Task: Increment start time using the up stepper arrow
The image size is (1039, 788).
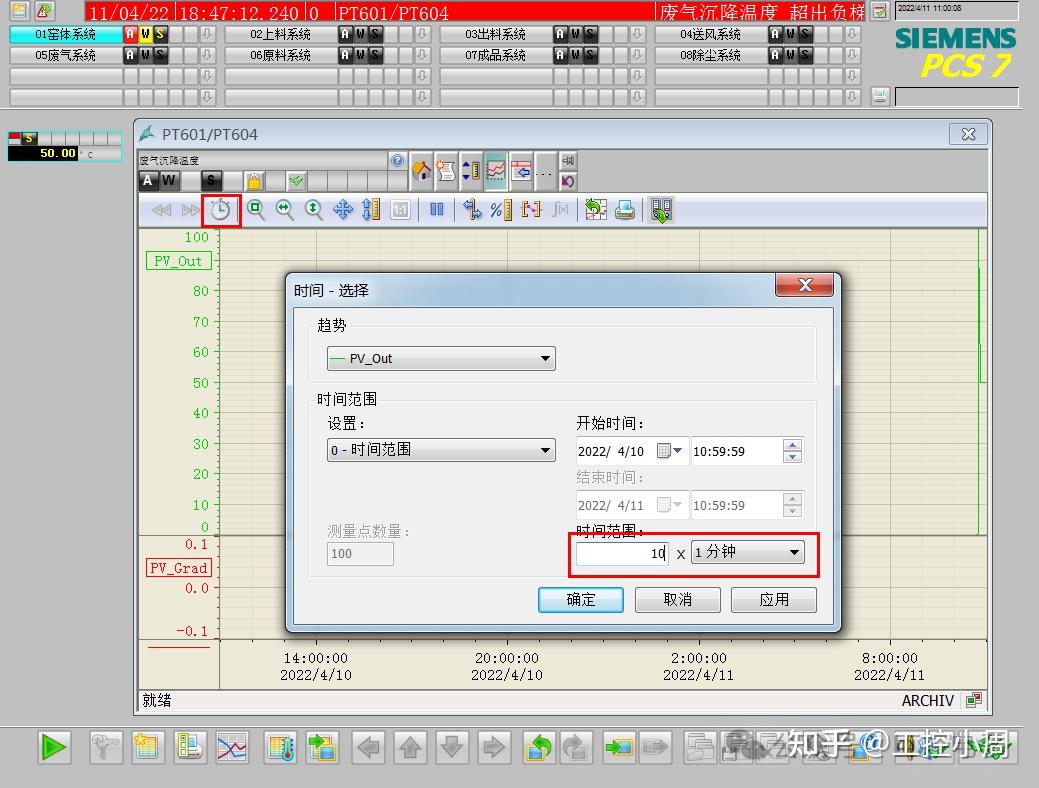Action: (792, 445)
